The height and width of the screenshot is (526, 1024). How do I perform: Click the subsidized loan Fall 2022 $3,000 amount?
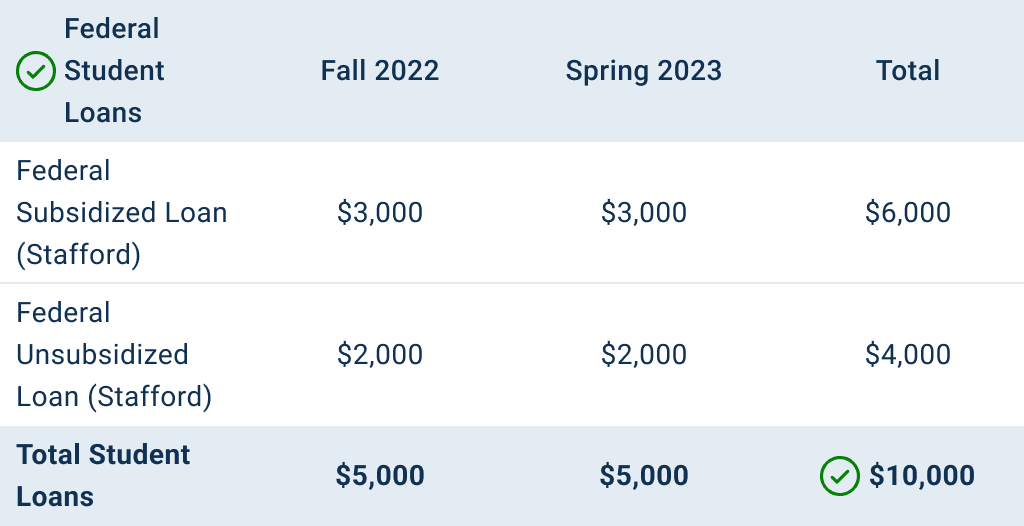click(x=379, y=212)
